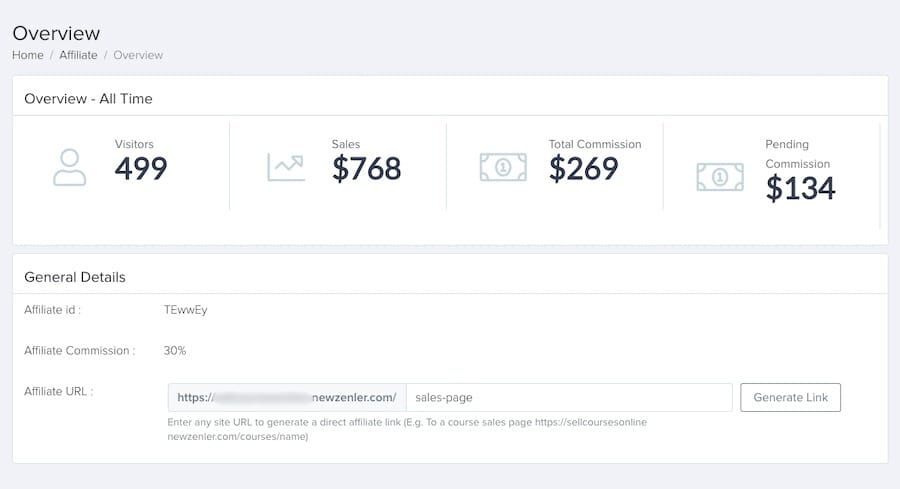Click the Sales trend chart icon
Image resolution: width=900 pixels, height=489 pixels.
pos(285,167)
